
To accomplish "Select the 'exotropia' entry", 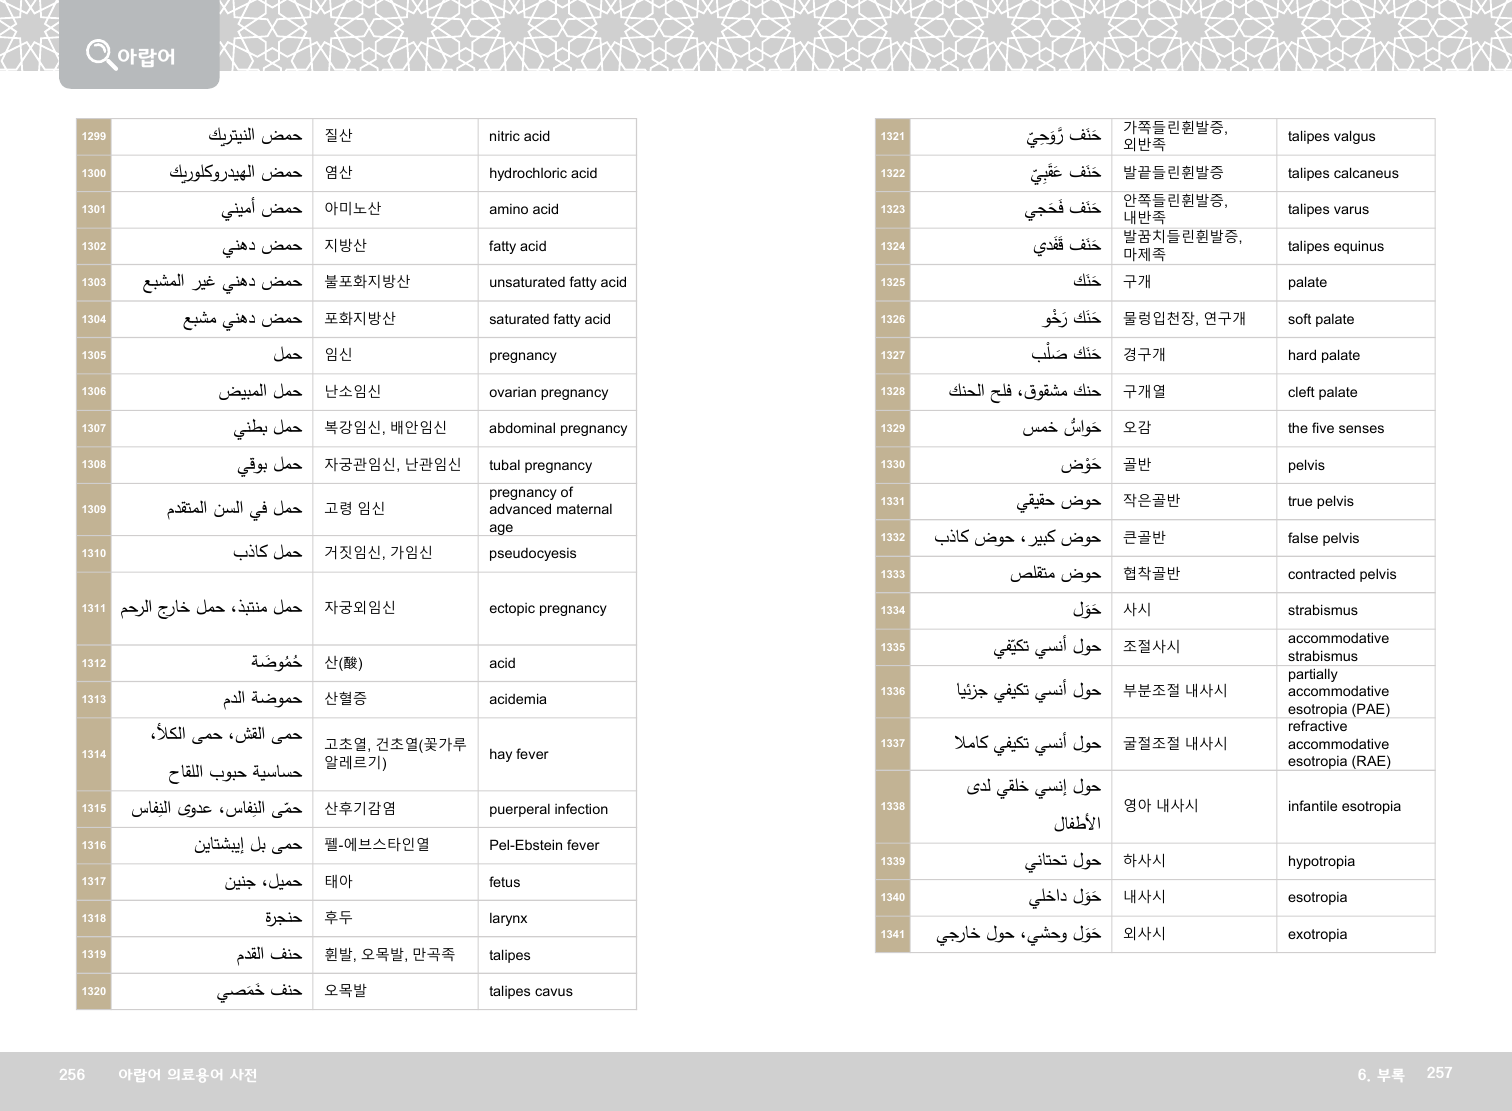I will click(x=1317, y=934).
